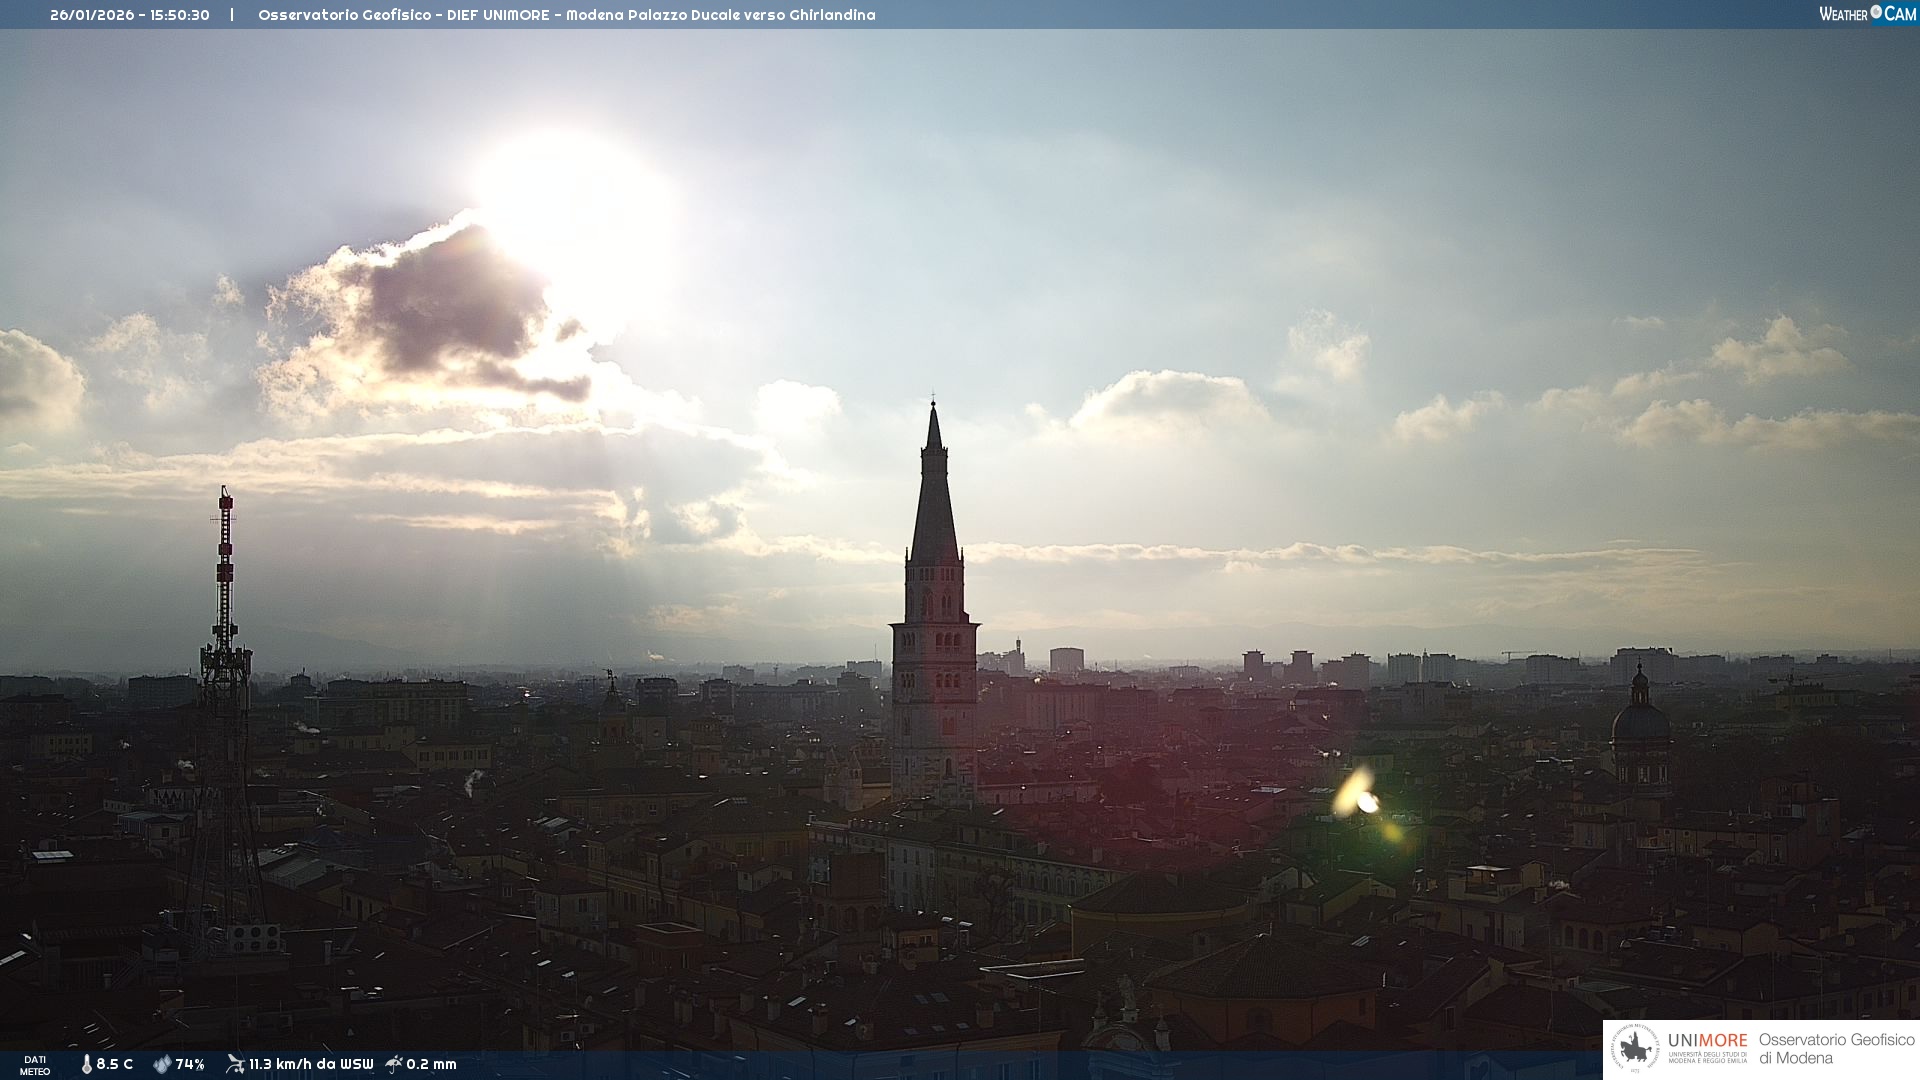
Task: Click the humidity water drops icon
Action: [162, 1064]
